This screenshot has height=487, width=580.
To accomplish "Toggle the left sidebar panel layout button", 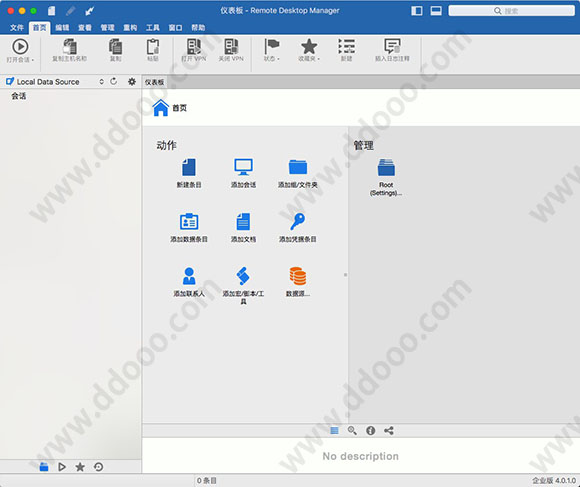I will point(417,11).
